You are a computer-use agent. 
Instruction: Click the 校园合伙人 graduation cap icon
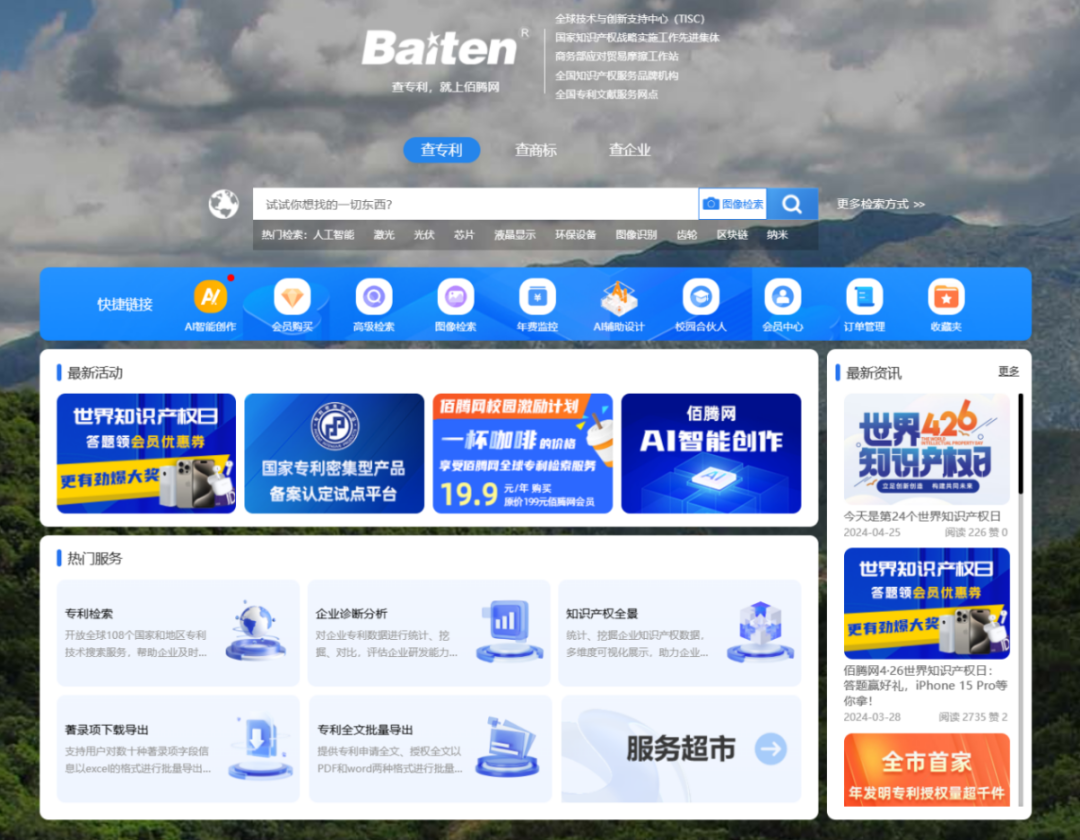(700, 297)
